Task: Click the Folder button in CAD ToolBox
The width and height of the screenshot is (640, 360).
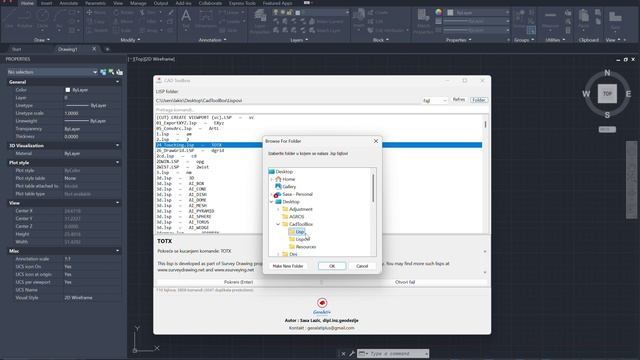Action: (x=479, y=100)
